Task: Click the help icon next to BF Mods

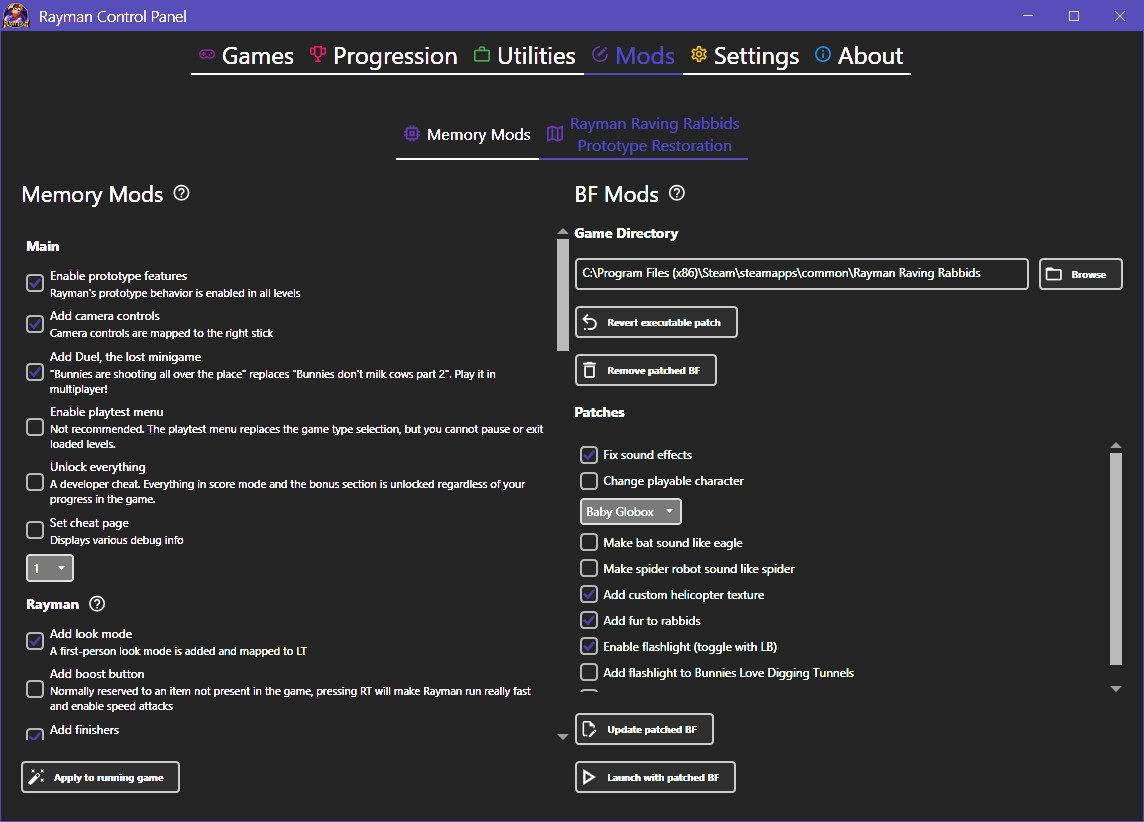Action: coord(677,193)
